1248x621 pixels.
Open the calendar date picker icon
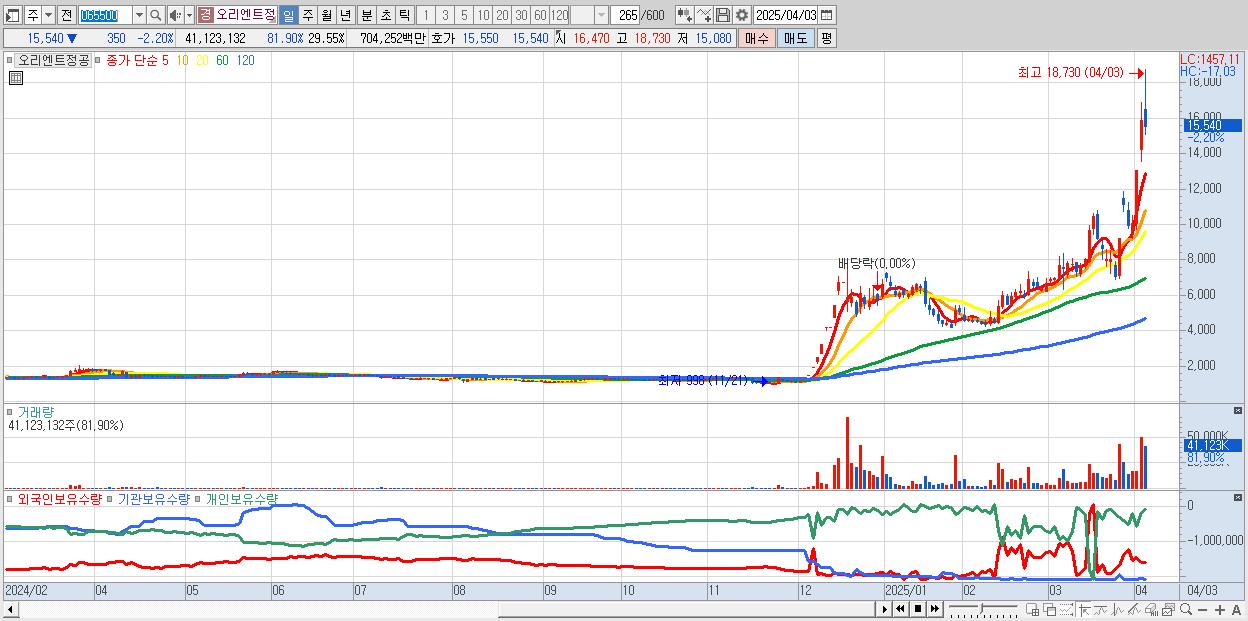pos(826,15)
